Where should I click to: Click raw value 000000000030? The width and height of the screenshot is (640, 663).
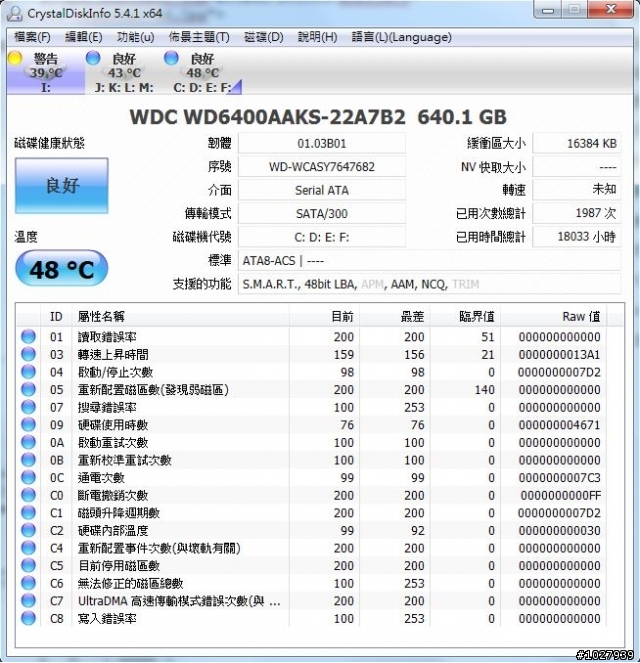(559, 531)
